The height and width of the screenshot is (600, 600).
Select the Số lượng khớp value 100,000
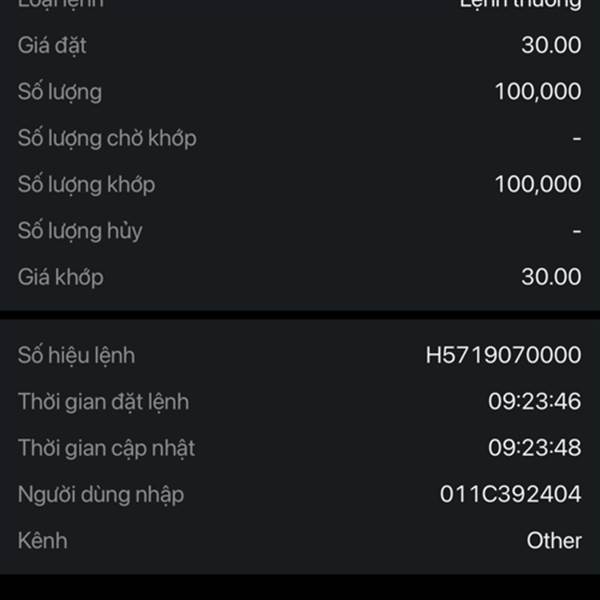click(538, 184)
